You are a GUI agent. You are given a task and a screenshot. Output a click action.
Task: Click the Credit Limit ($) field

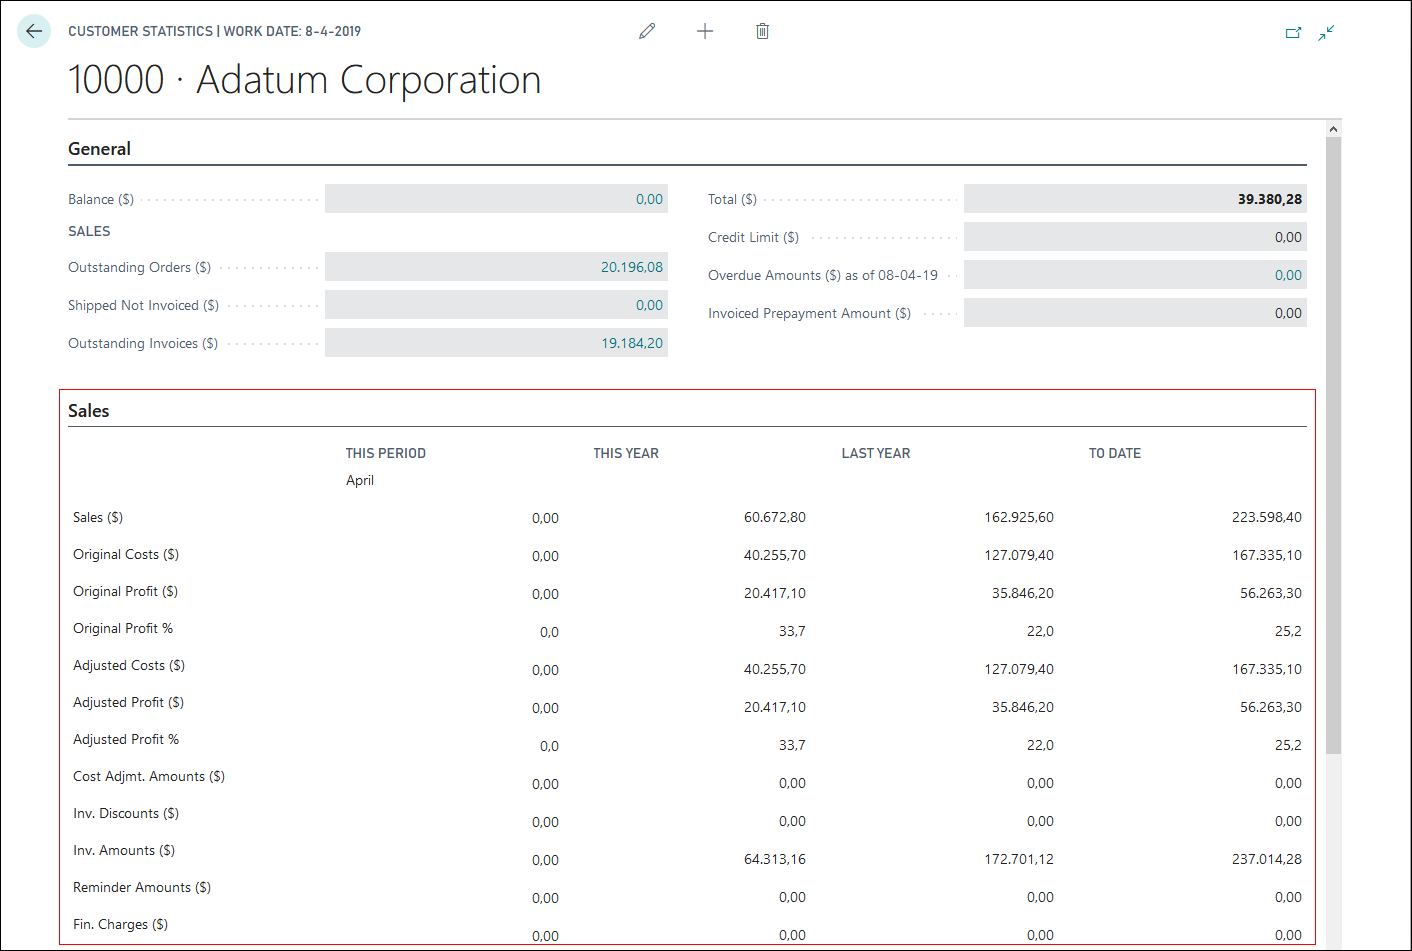tap(1135, 237)
